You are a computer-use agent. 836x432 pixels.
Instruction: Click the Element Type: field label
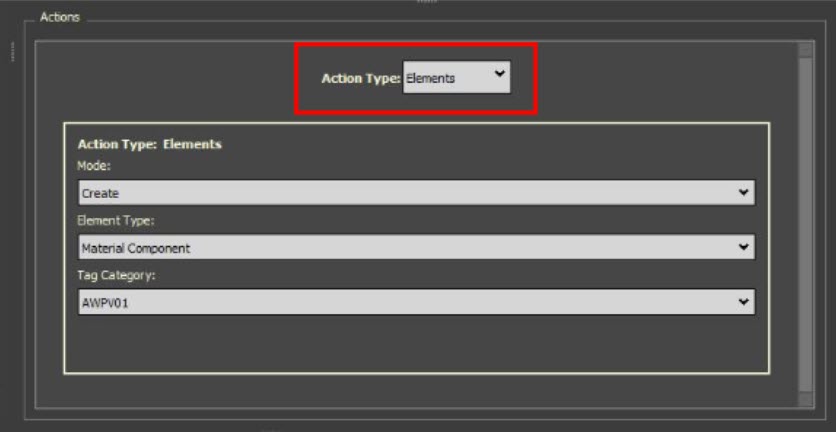tap(116, 220)
